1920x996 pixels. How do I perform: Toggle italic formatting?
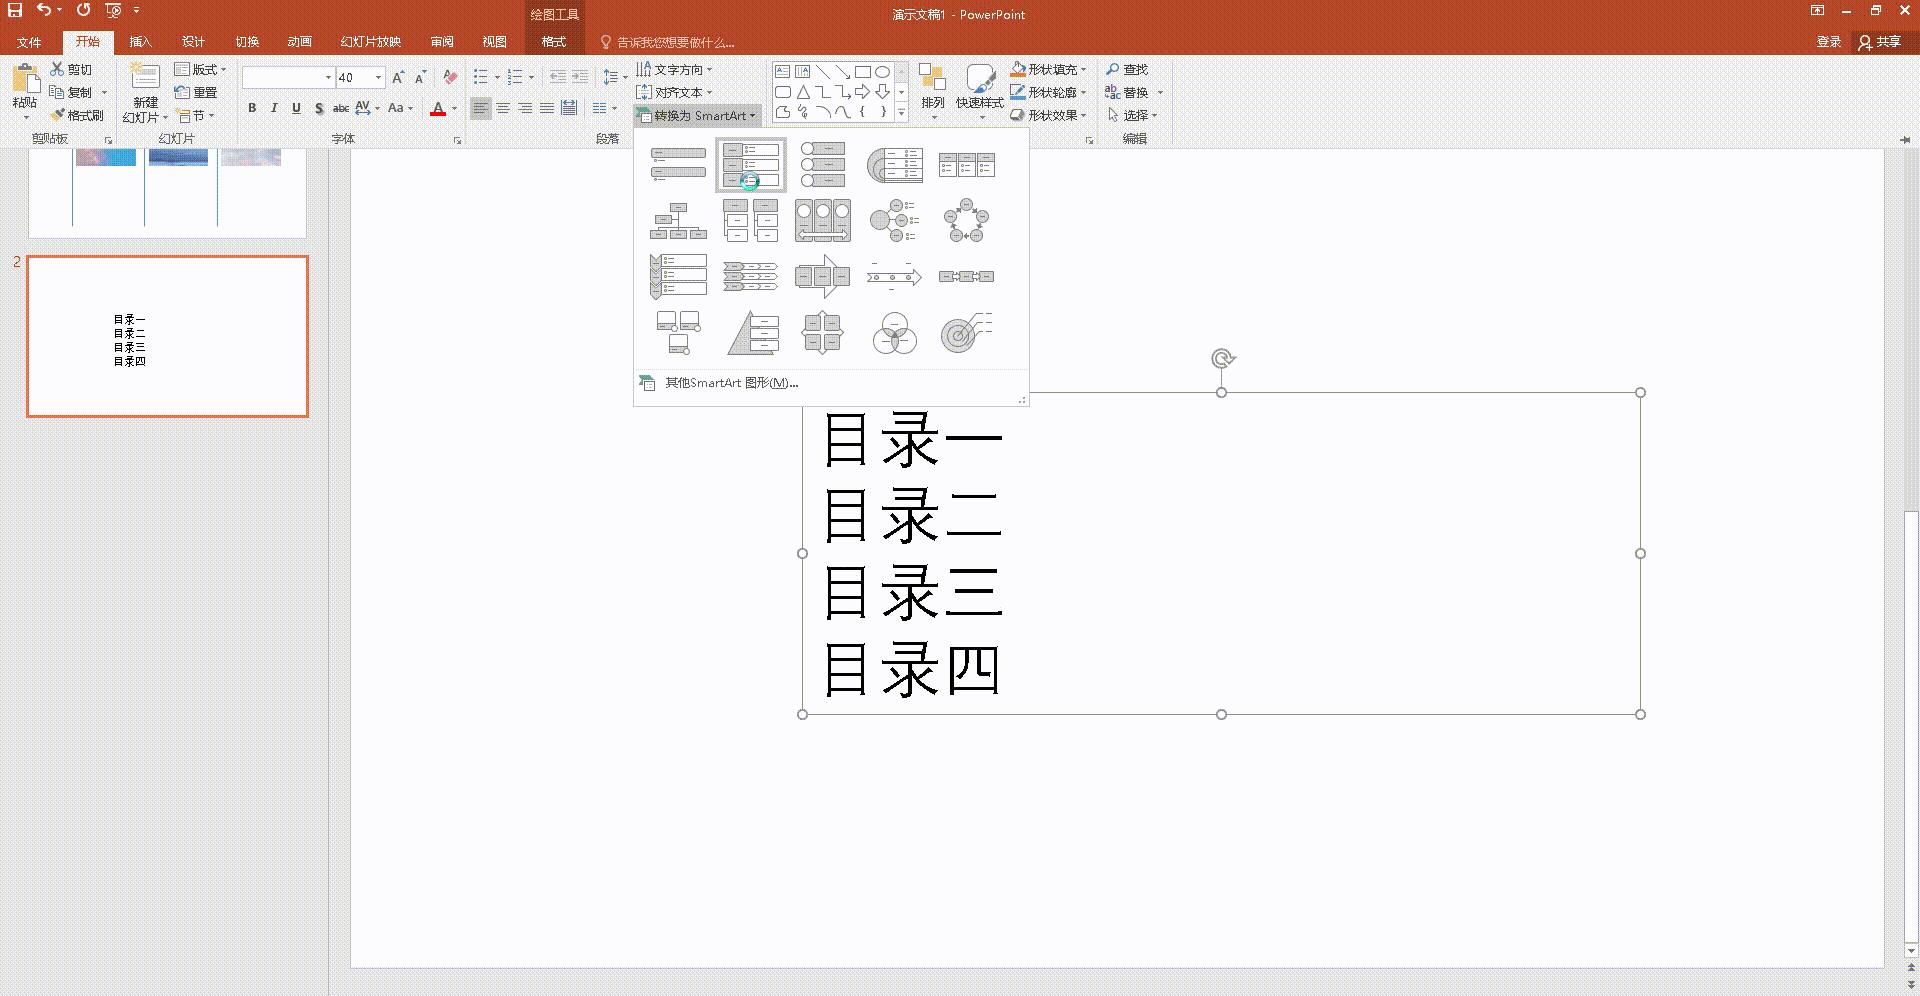274,108
